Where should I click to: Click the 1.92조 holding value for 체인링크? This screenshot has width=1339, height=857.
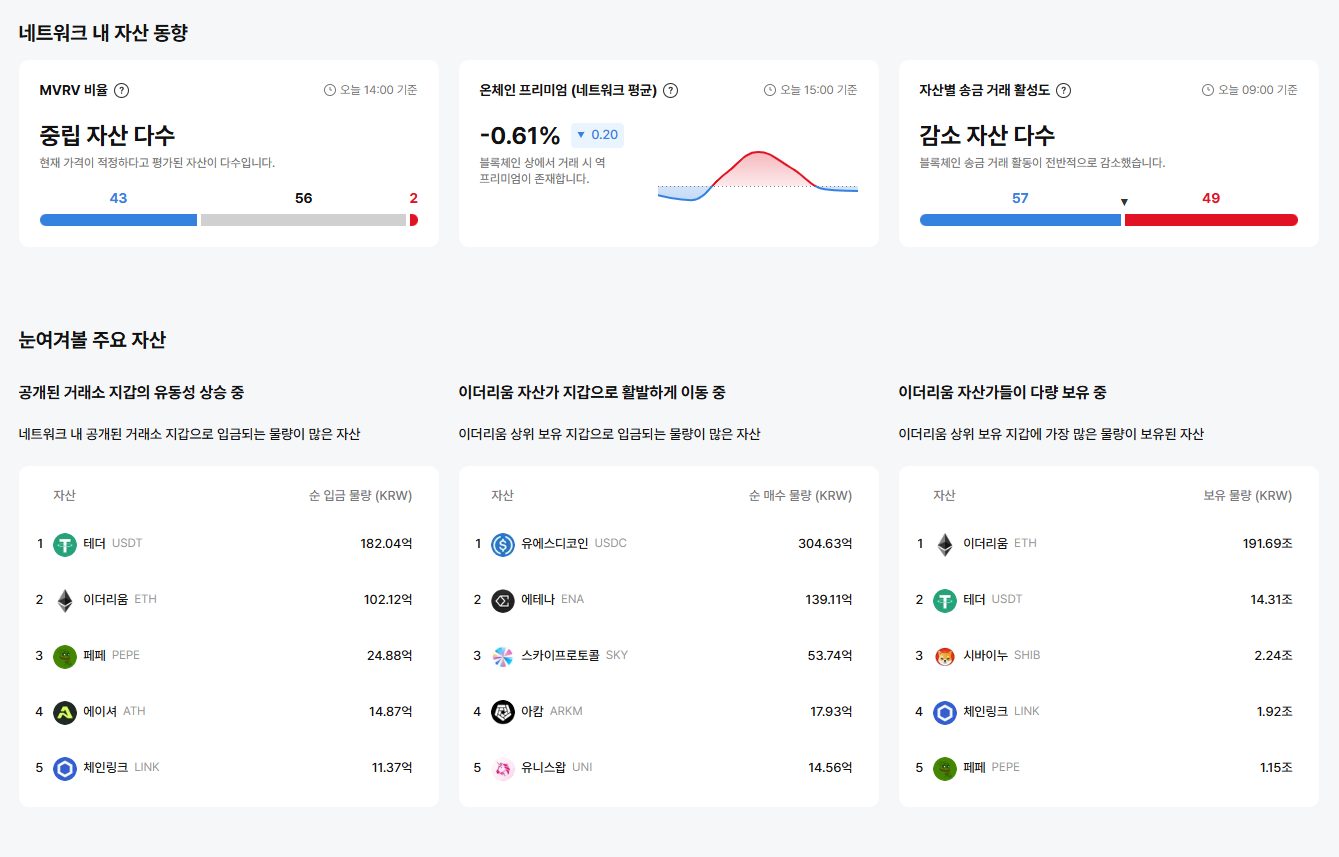coord(1274,712)
